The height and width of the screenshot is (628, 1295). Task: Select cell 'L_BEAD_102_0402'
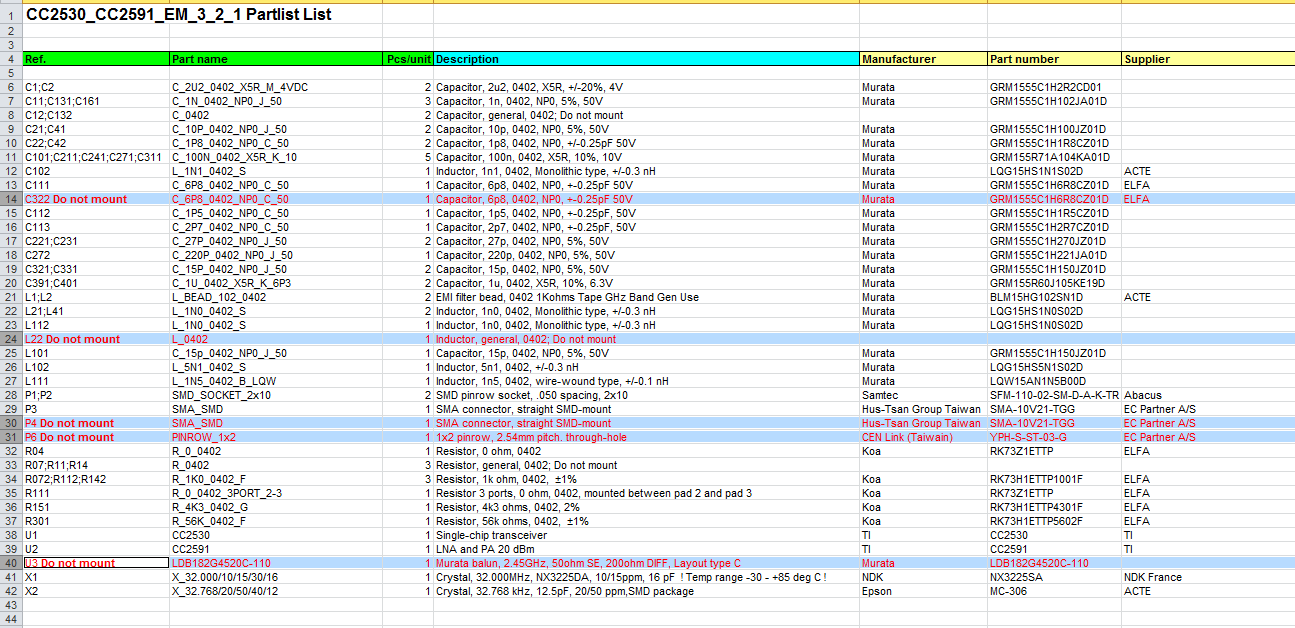point(276,297)
